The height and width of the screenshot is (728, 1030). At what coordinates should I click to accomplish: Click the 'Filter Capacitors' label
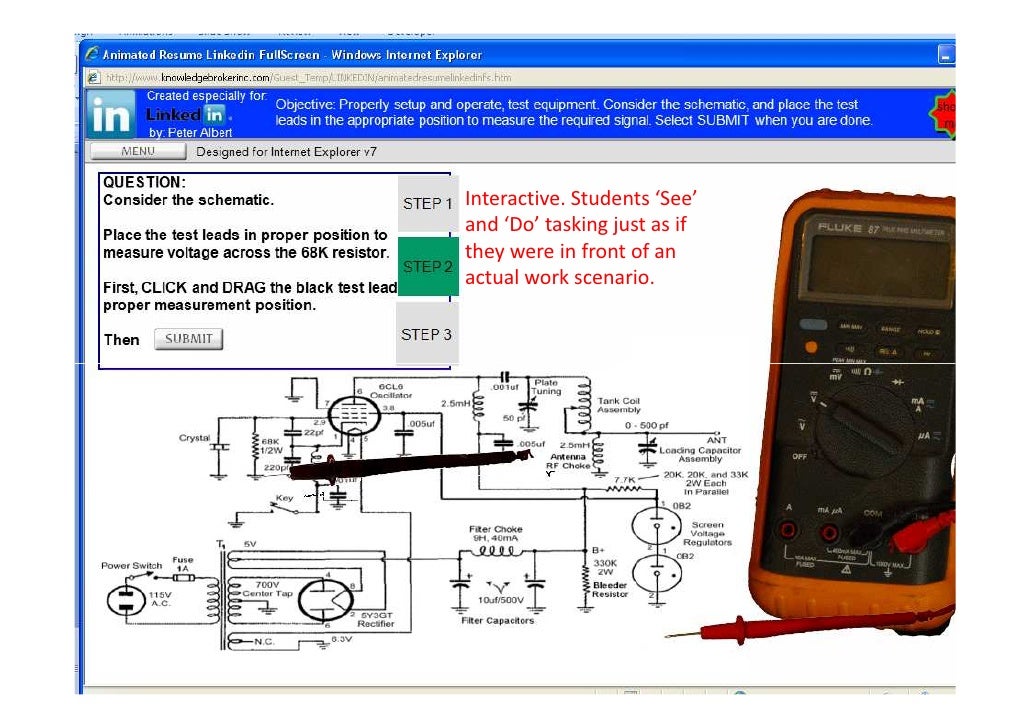coord(497,620)
